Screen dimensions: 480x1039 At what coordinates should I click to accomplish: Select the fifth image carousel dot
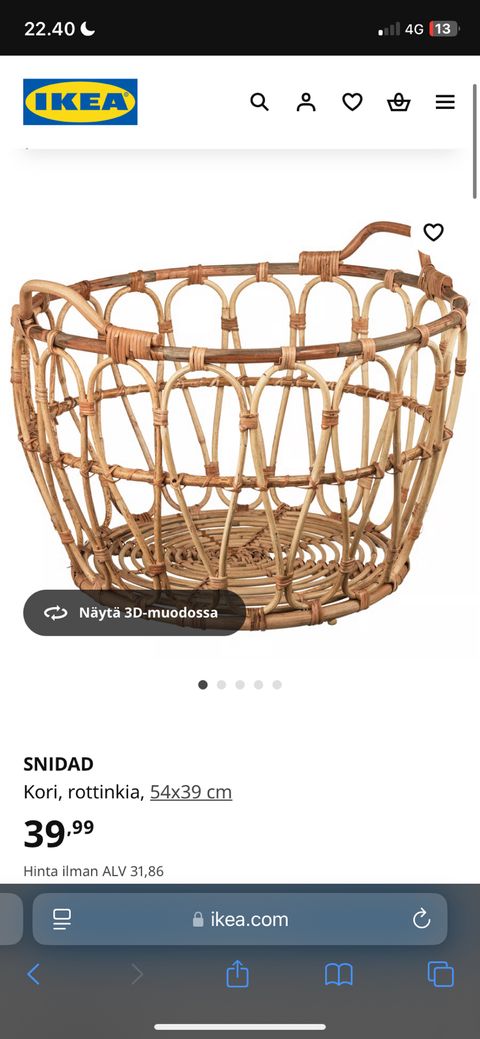click(277, 684)
